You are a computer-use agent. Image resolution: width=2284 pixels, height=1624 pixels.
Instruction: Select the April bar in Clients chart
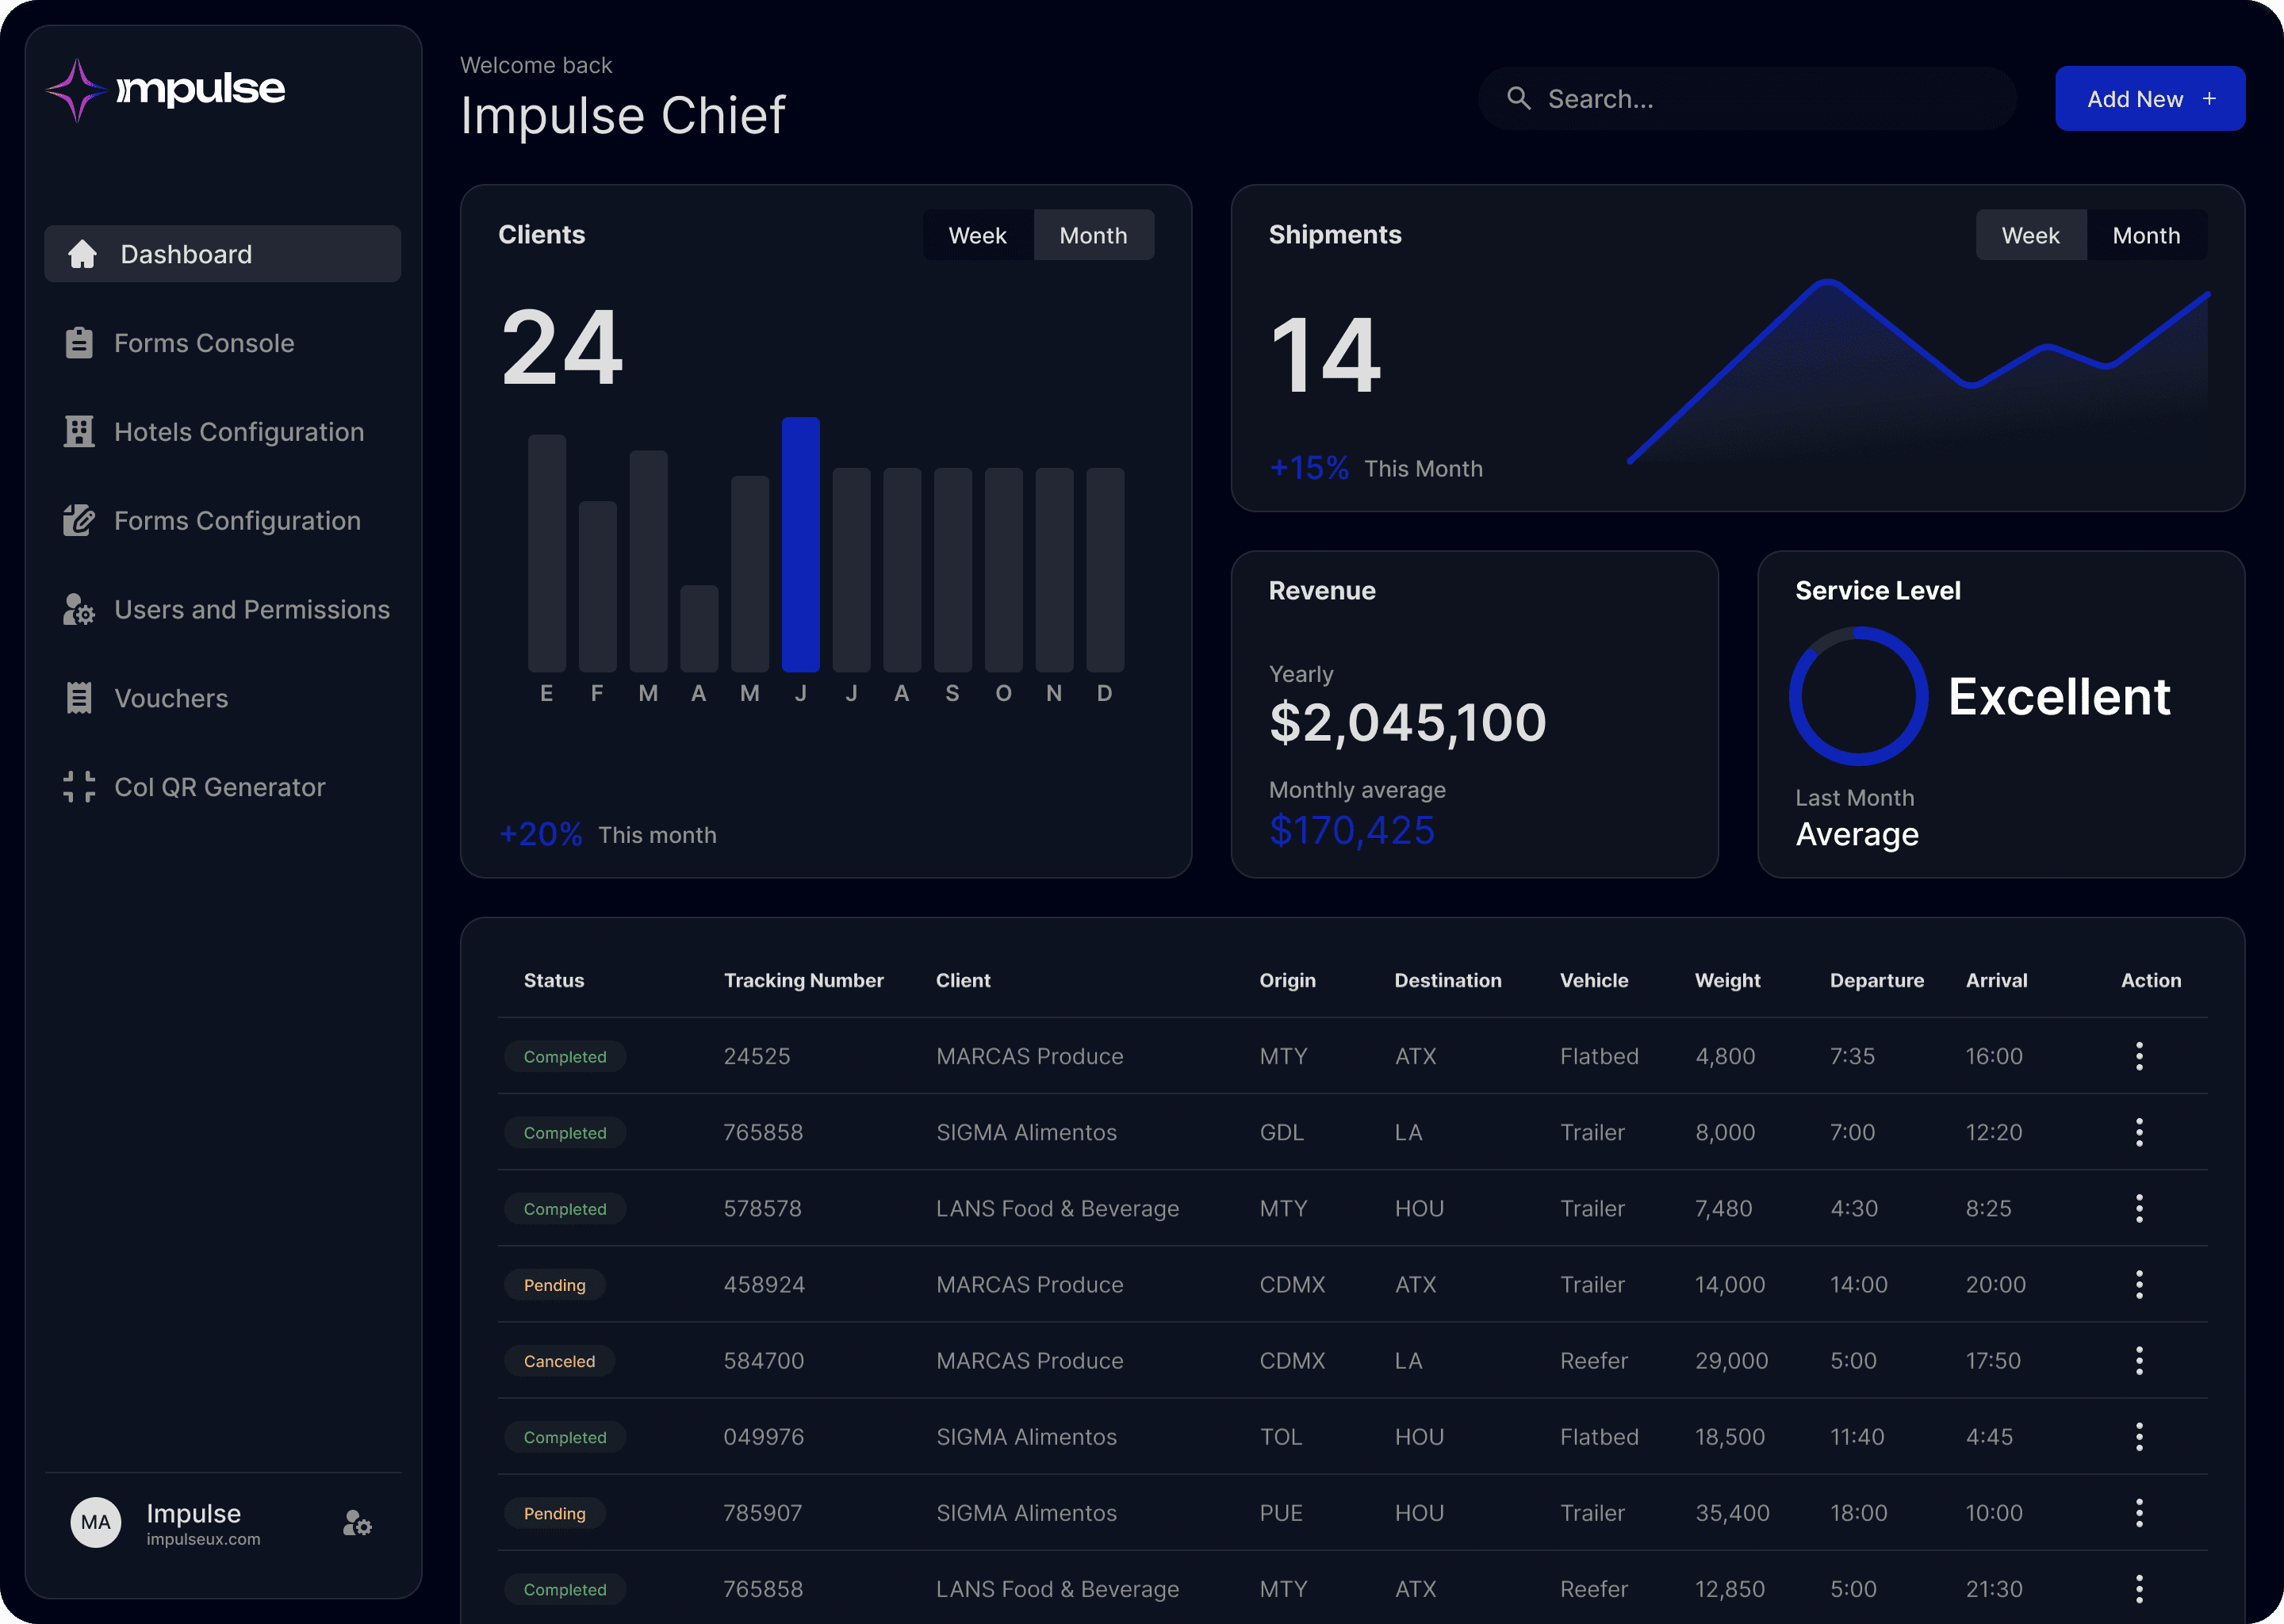(x=699, y=628)
